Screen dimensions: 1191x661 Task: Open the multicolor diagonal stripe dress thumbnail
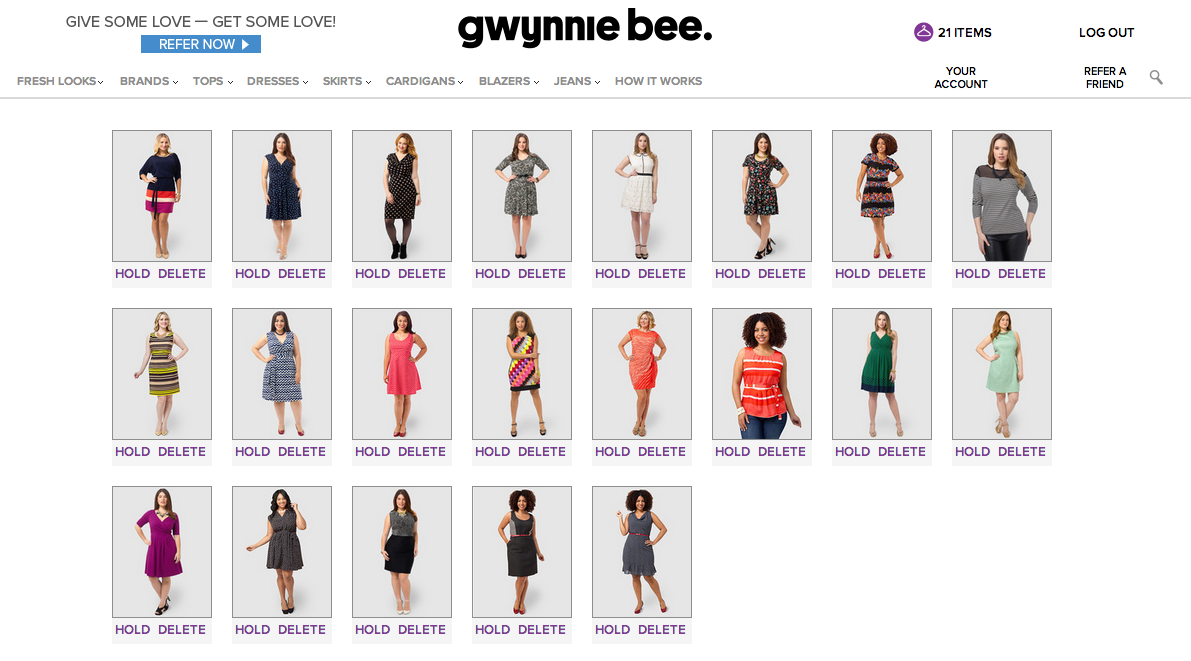tap(522, 374)
